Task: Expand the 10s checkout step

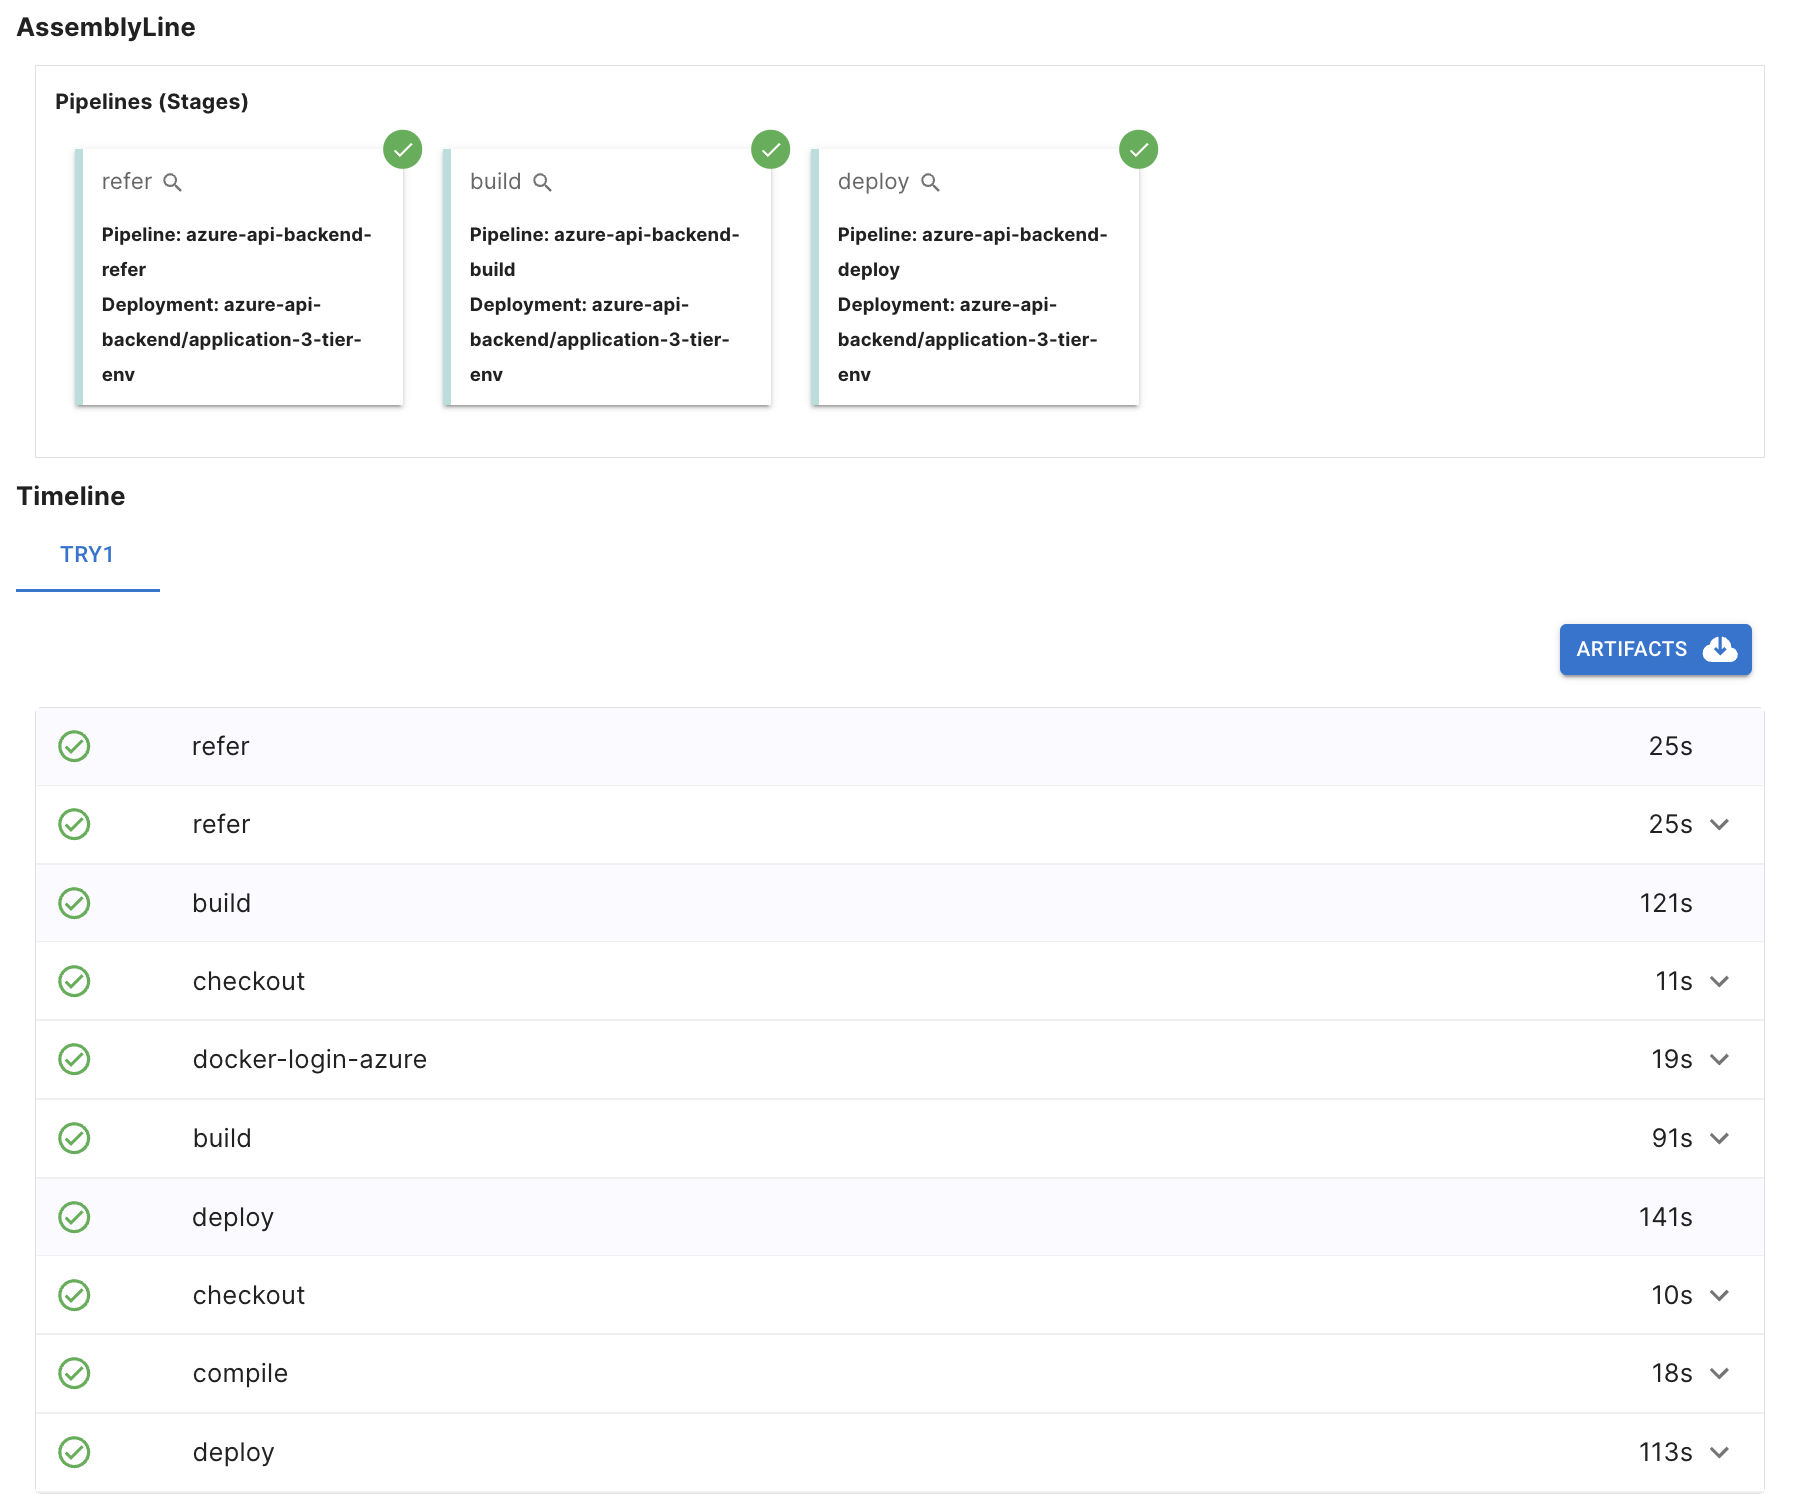Action: click(x=1719, y=1296)
